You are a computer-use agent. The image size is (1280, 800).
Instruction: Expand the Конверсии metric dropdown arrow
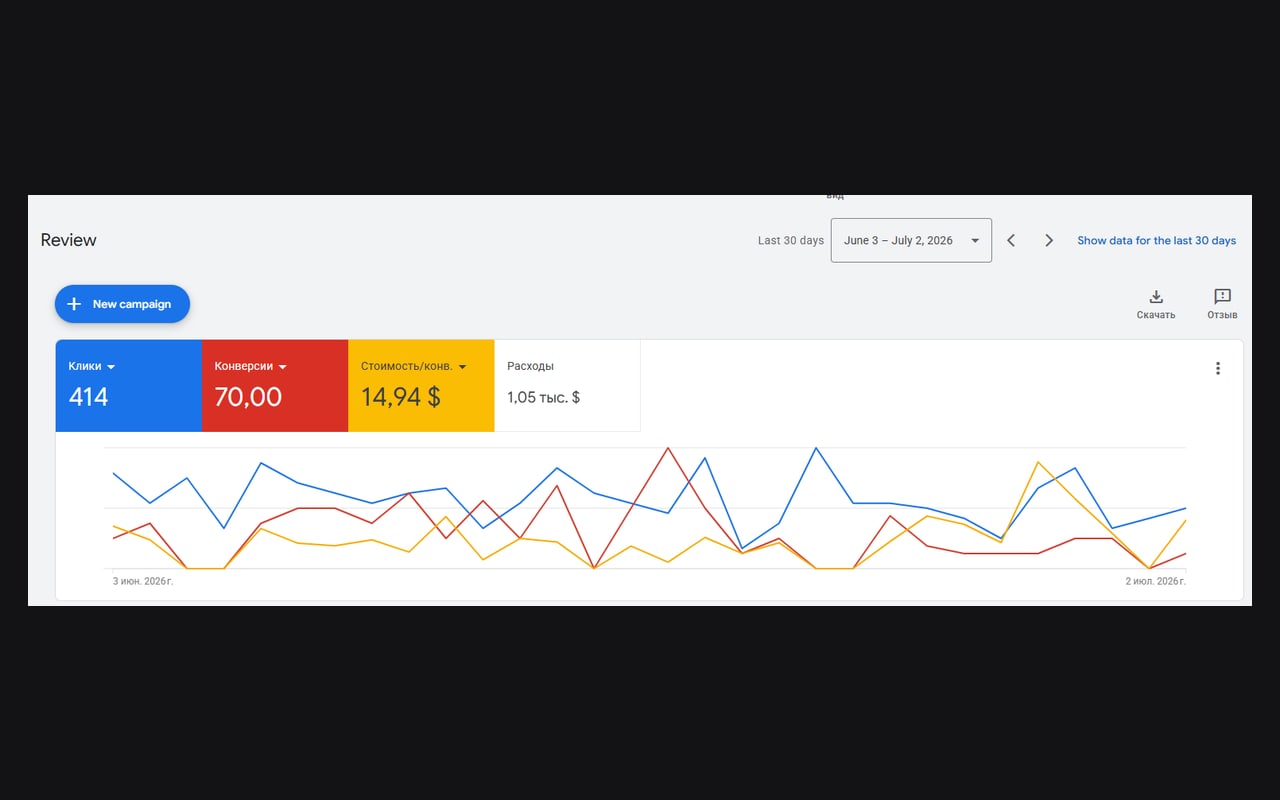point(283,367)
